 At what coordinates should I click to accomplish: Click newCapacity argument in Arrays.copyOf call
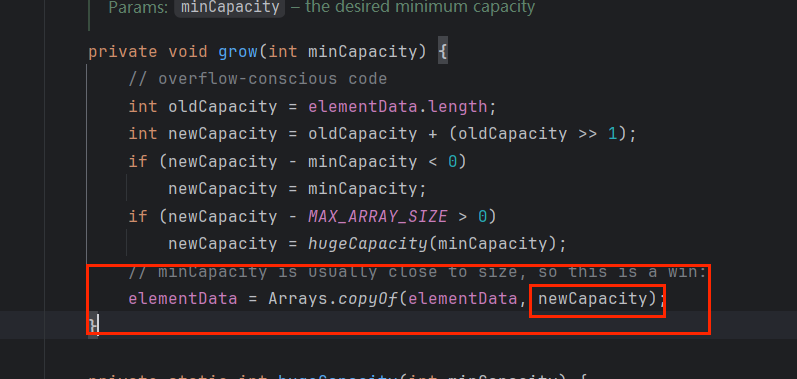click(x=592, y=298)
